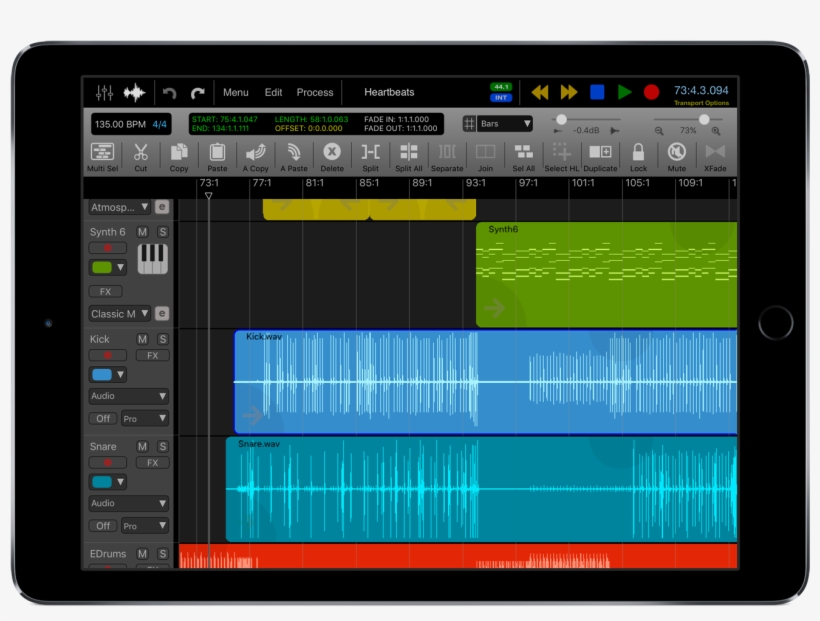
Task: Adjust the -0.4dB volume slider
Action: click(560, 118)
